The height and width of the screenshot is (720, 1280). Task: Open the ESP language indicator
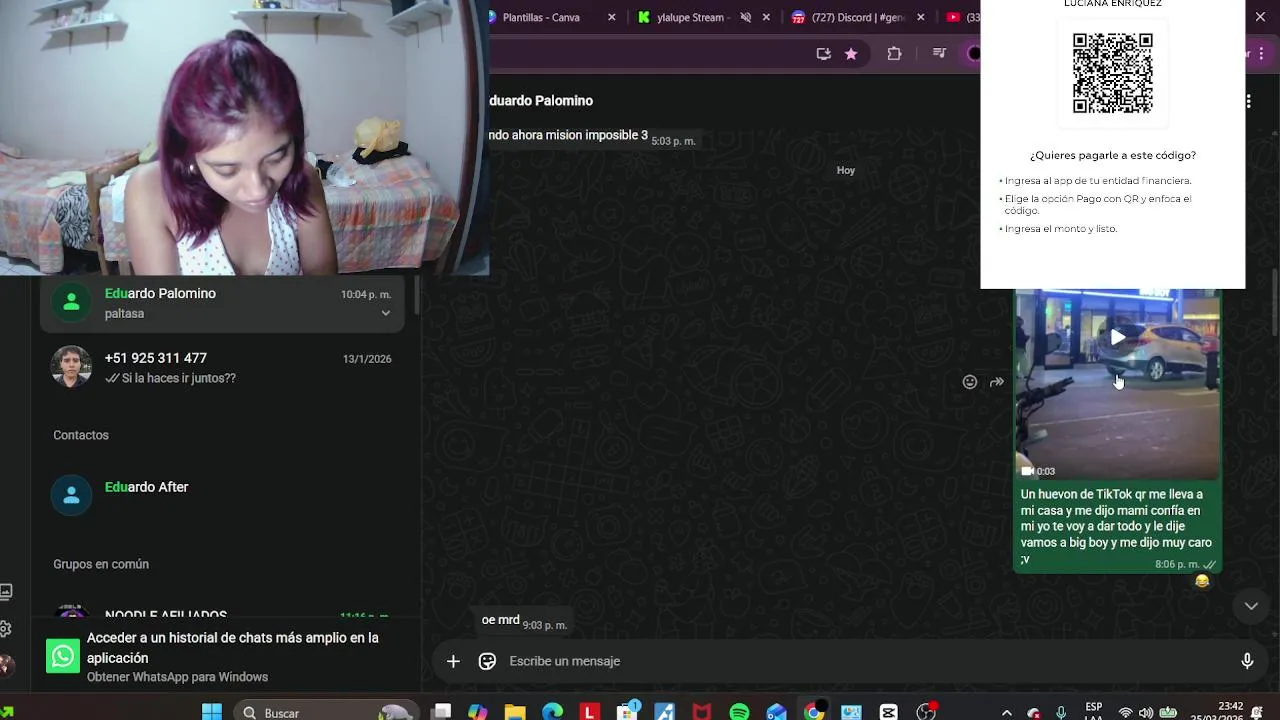coord(1094,712)
